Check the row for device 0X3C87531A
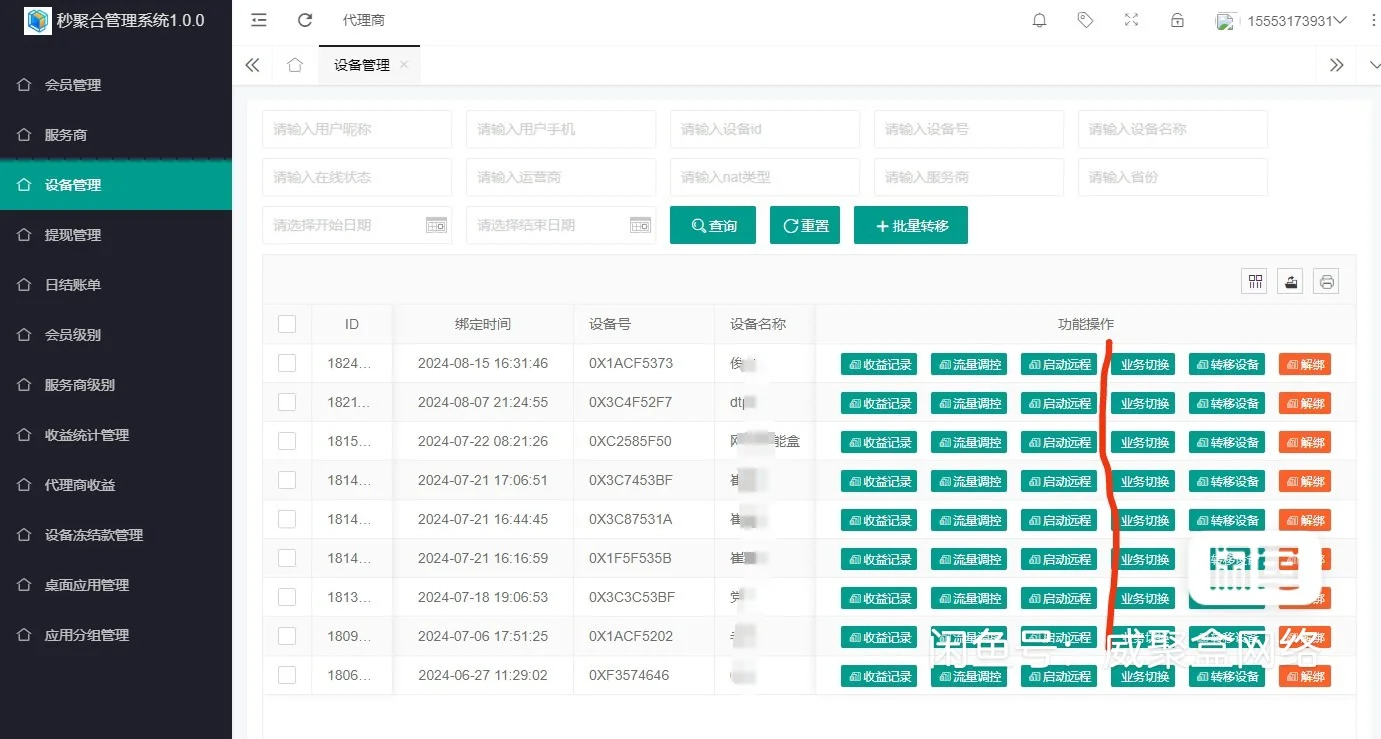 287,519
